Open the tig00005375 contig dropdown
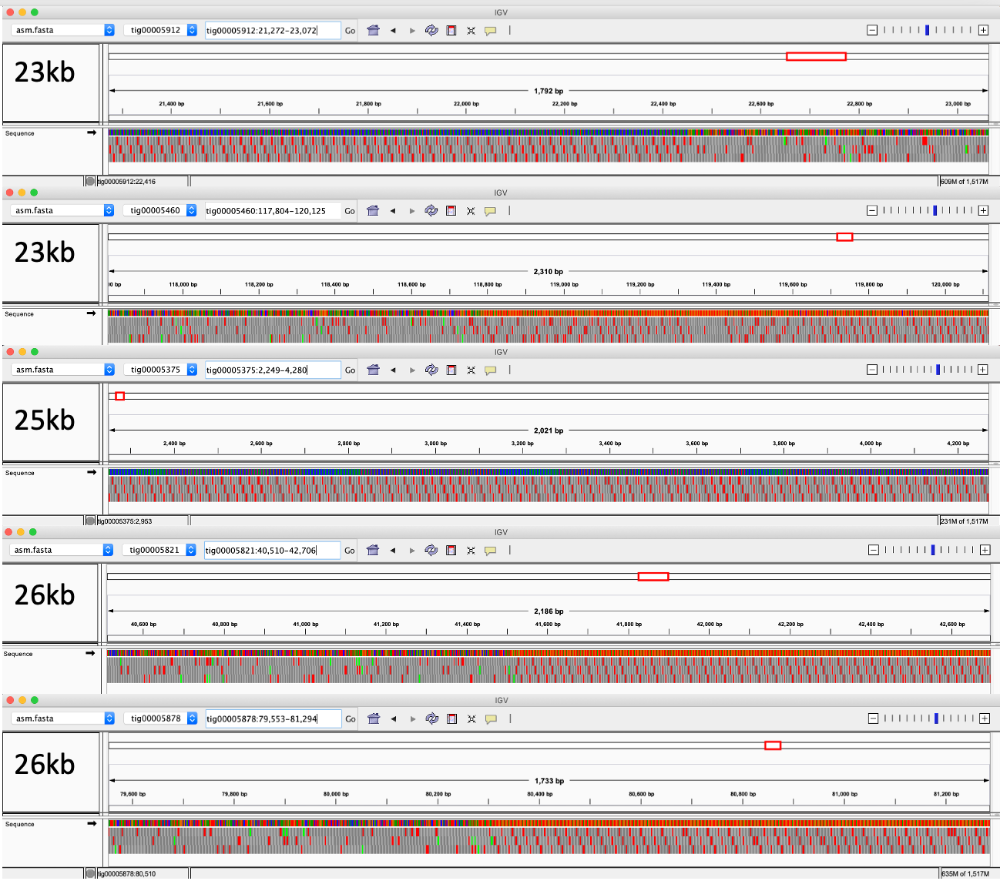The image size is (1000, 881). pyautogui.click(x=160, y=369)
